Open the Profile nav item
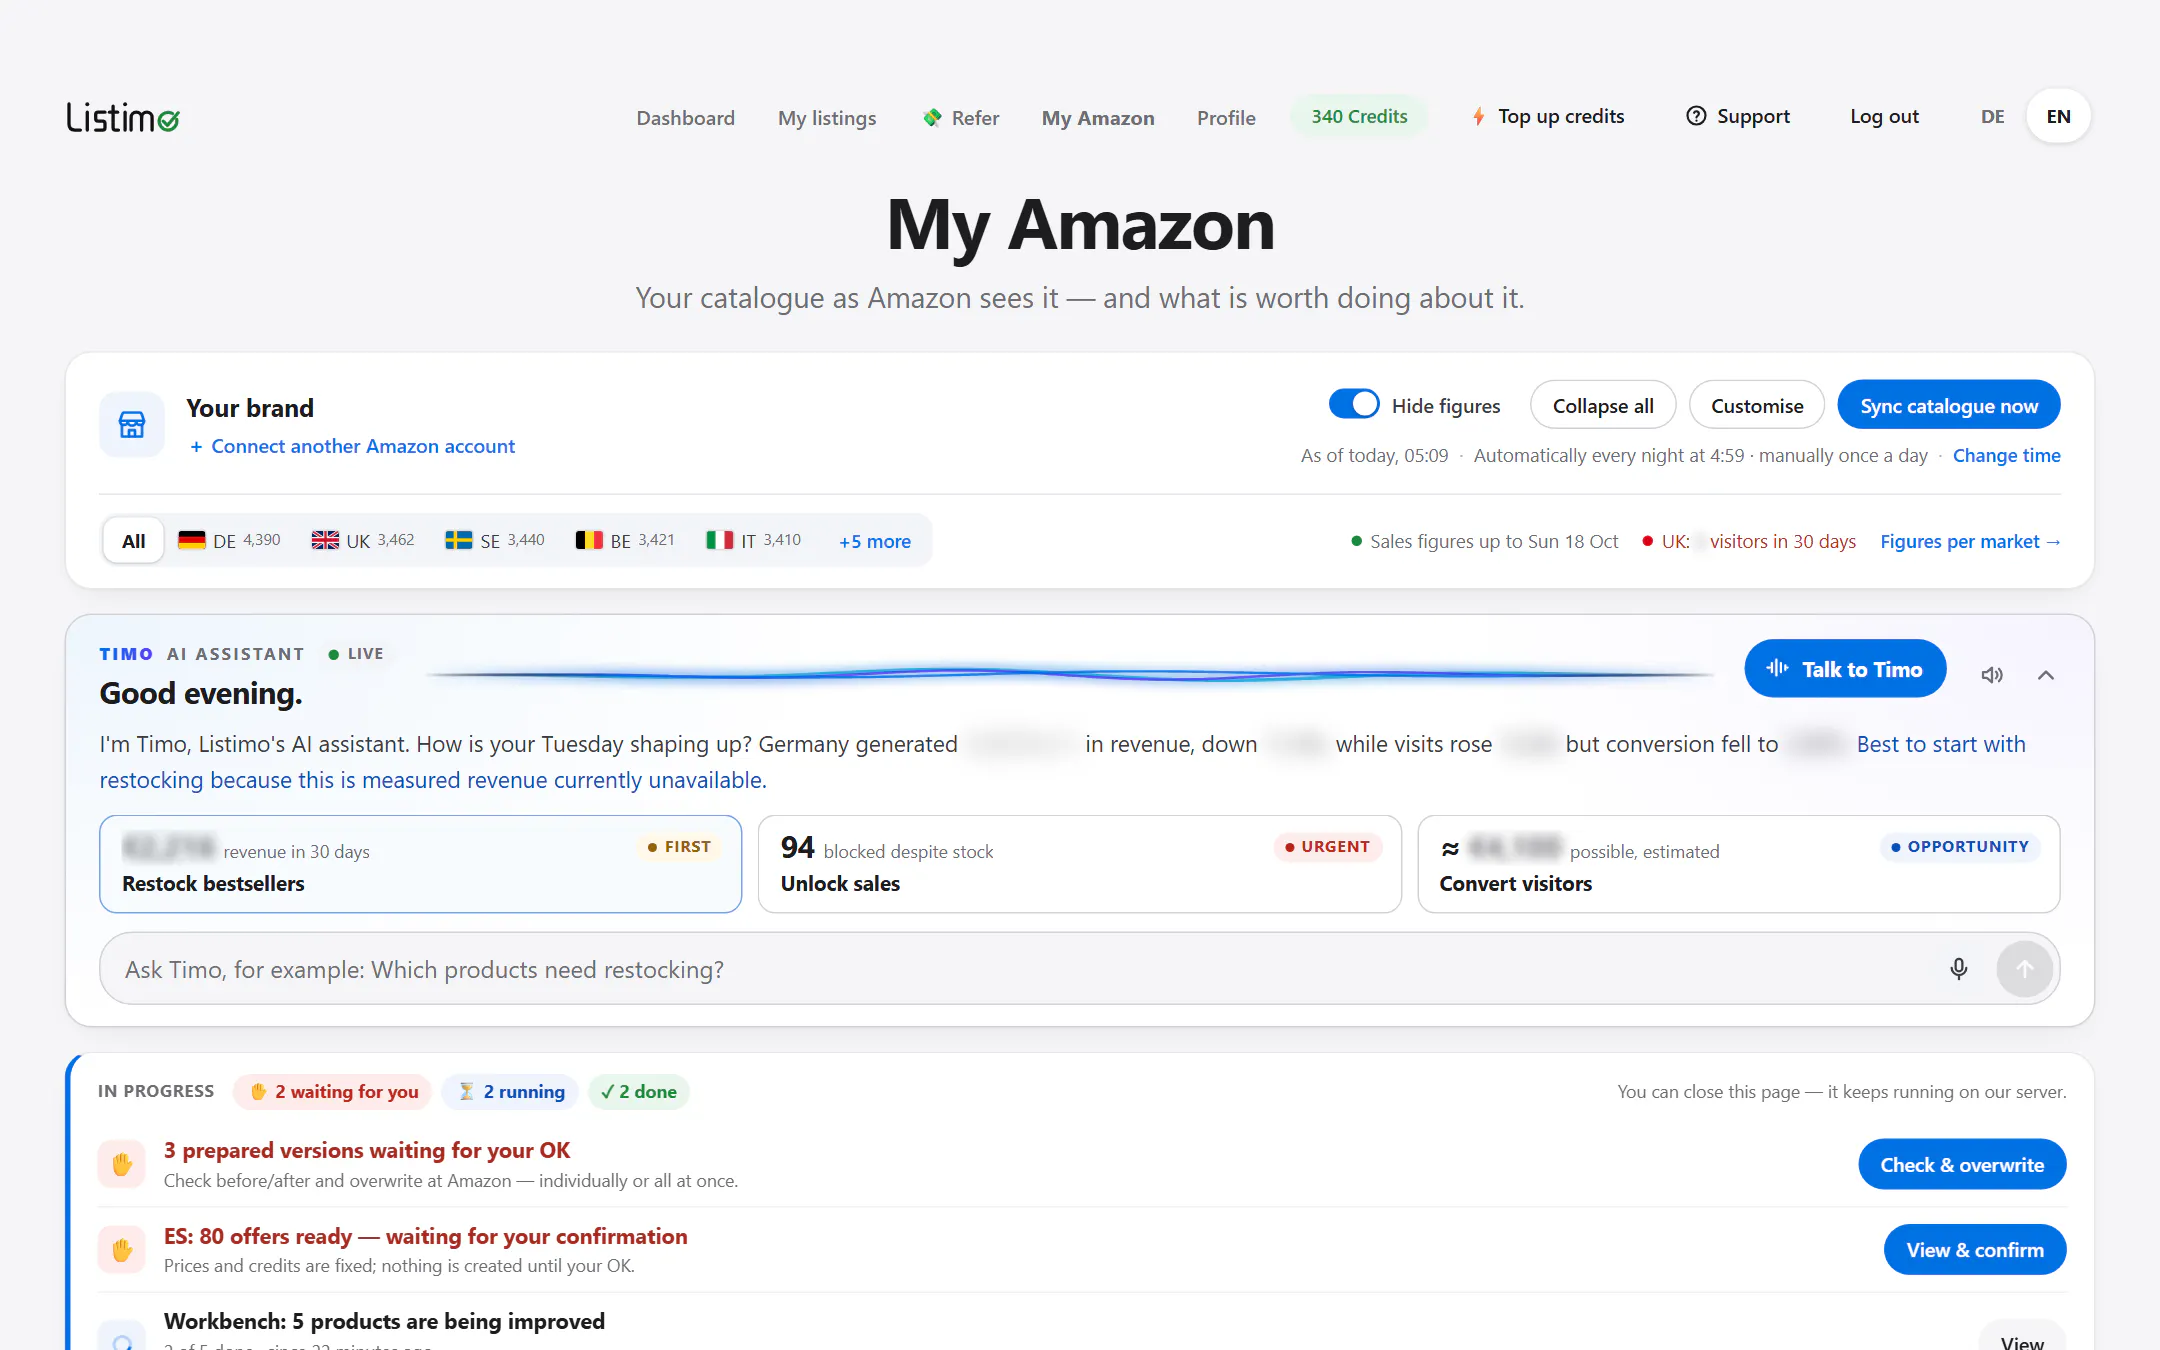Screen dimensions: 2160x1350 click(1226, 118)
